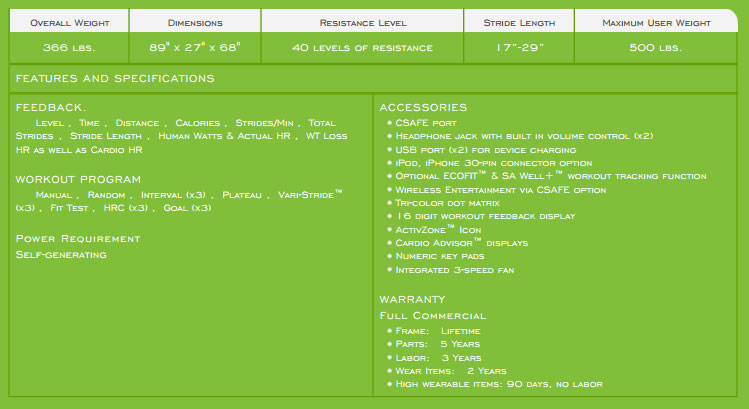Click the Full Commercial subheading
The height and width of the screenshot is (409, 749).
point(432,316)
